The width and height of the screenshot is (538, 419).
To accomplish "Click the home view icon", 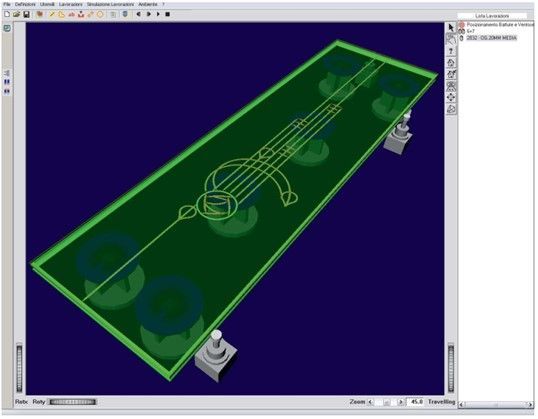I will 451,63.
